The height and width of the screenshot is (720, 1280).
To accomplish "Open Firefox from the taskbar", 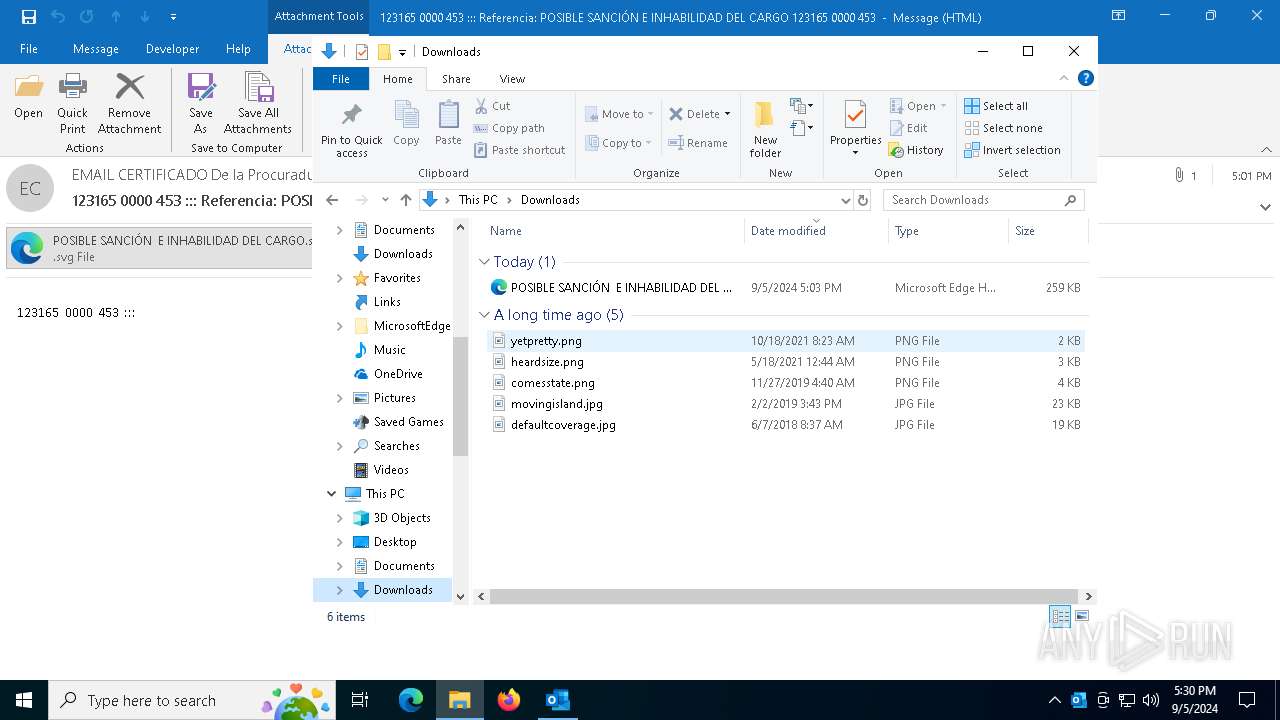I will 509,700.
